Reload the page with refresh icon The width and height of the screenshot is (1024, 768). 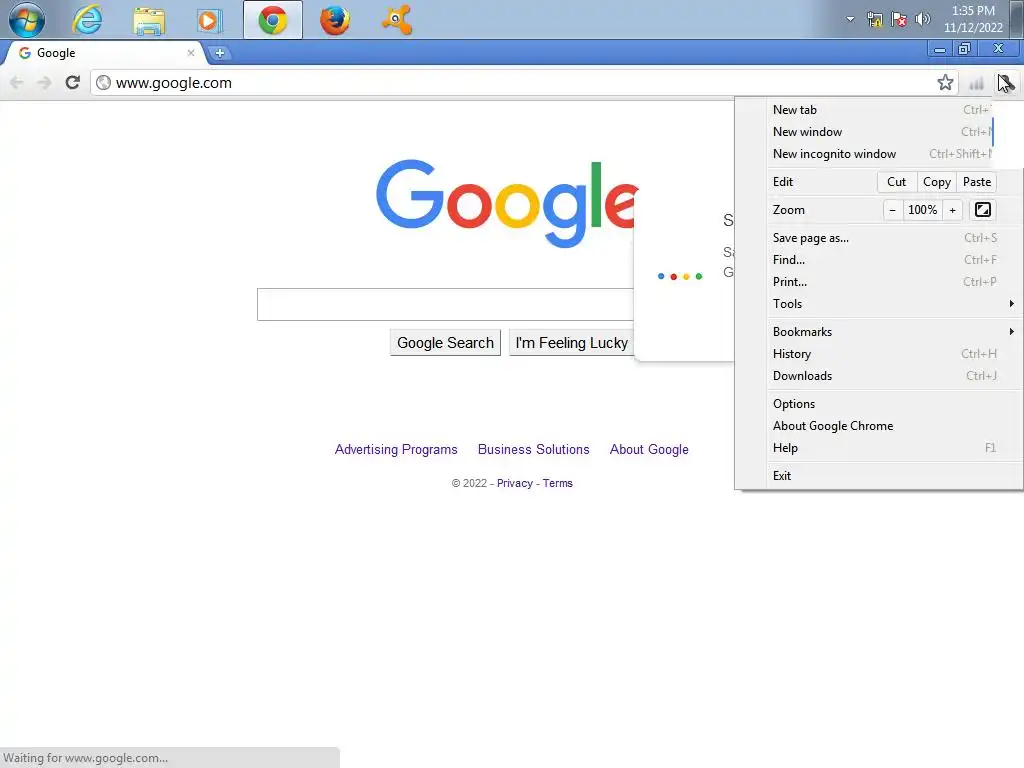(72, 83)
